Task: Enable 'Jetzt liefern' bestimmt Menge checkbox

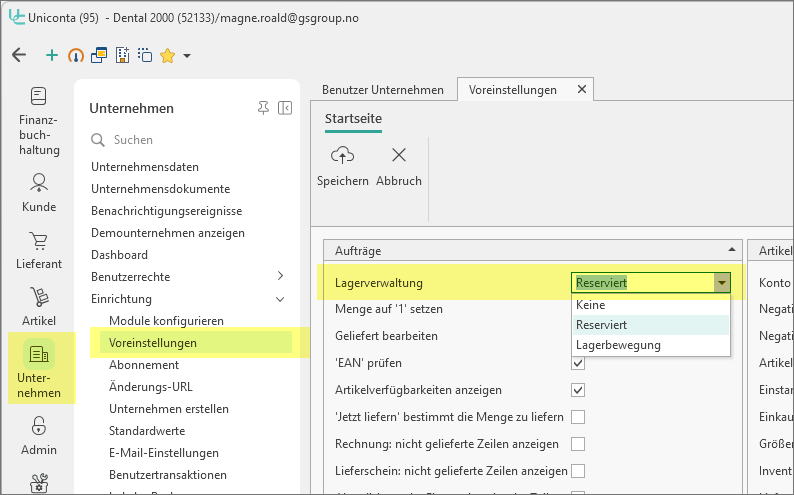Action: coord(578,417)
